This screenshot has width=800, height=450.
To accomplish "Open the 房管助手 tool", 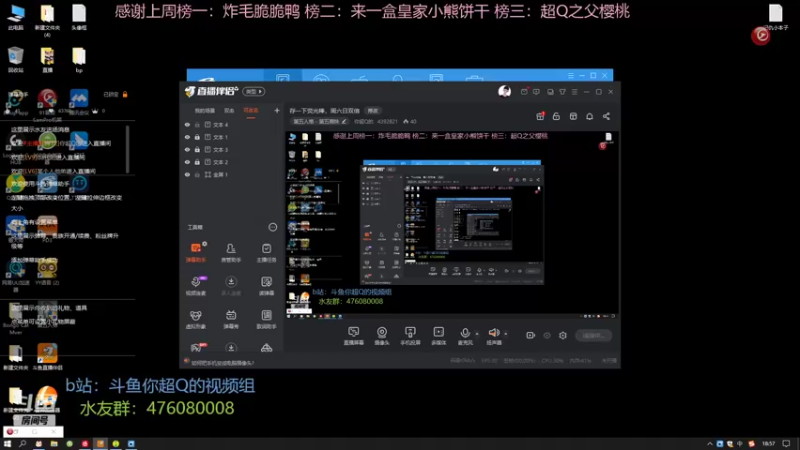I will click(231, 252).
